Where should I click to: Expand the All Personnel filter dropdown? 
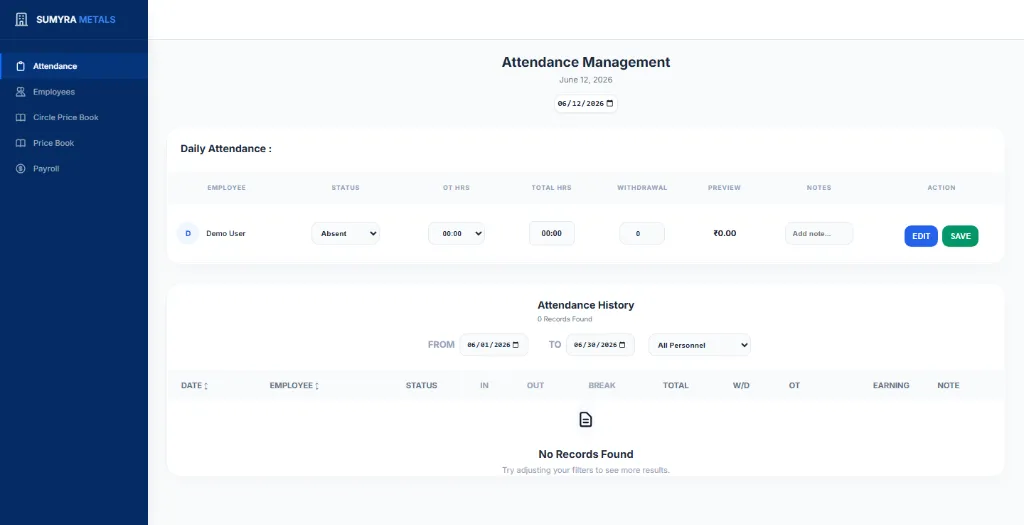[699, 345]
